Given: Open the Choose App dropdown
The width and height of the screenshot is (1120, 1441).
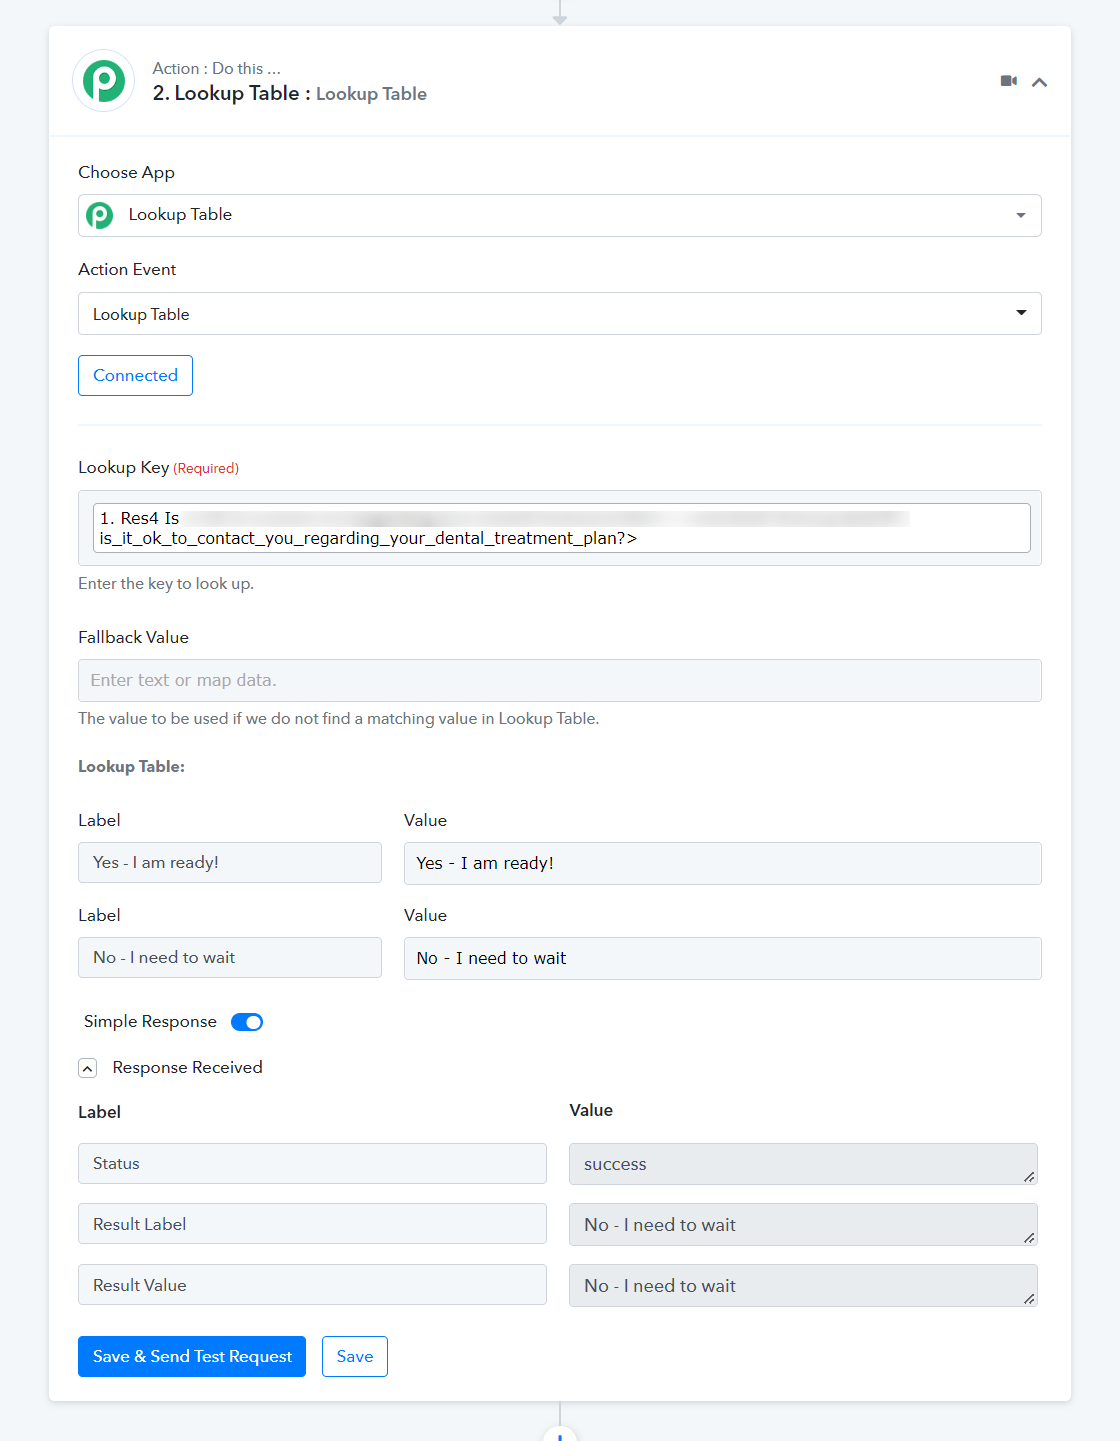Looking at the screenshot, I should pyautogui.click(x=1020, y=215).
